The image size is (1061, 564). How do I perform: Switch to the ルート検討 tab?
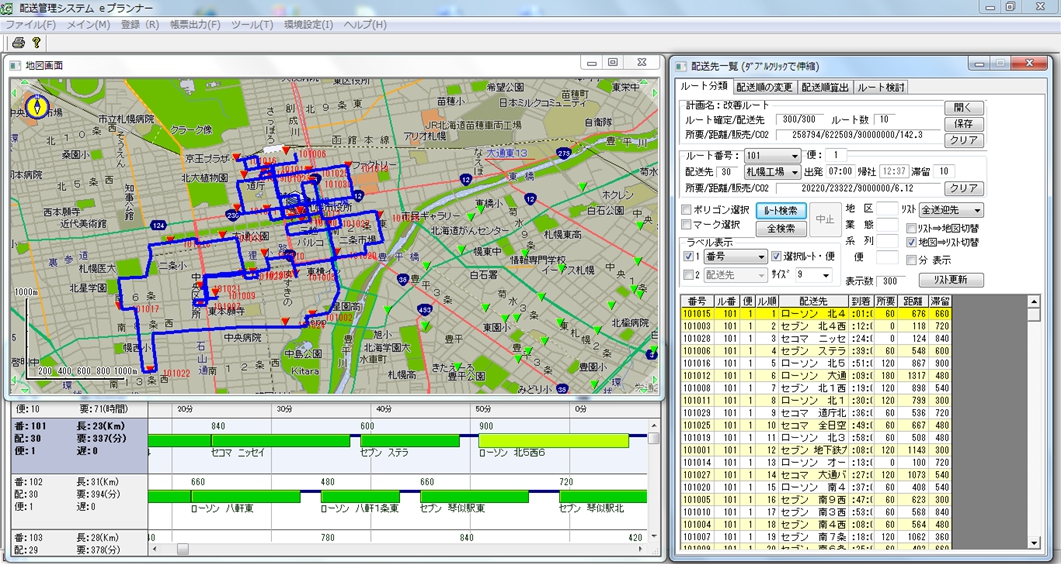point(880,87)
